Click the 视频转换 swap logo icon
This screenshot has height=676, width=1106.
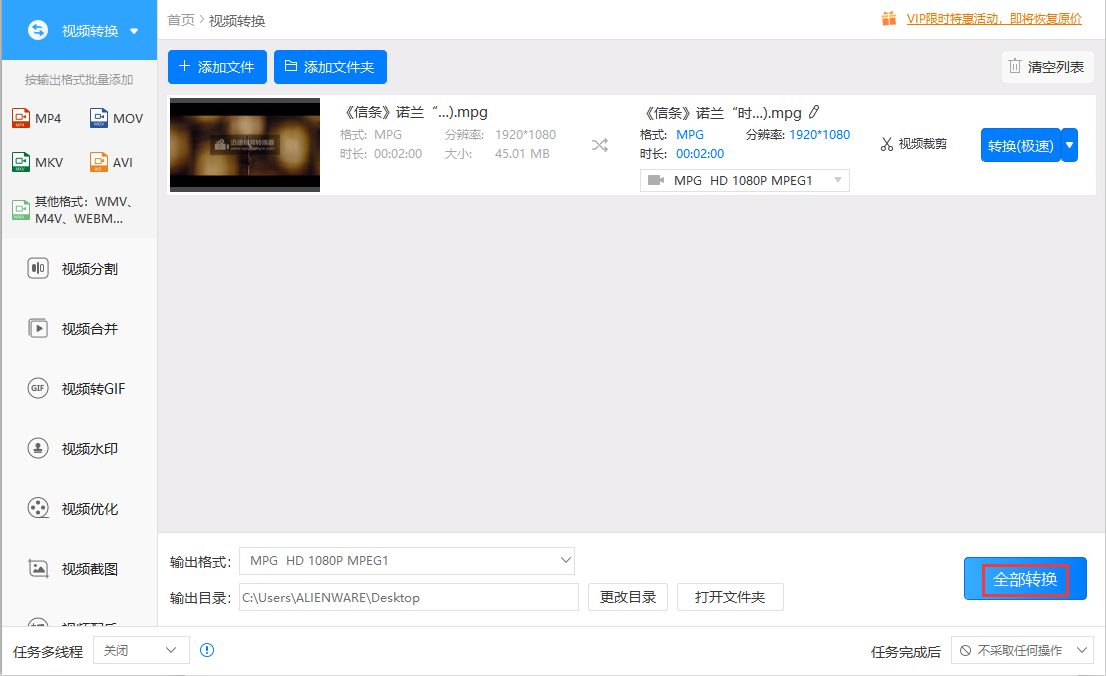38,30
